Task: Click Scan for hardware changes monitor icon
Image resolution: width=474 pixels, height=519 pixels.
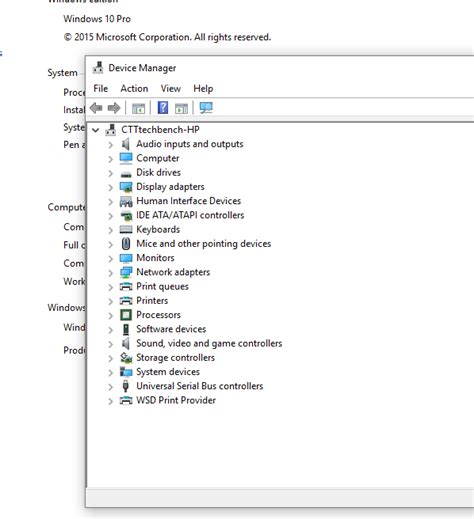Action: 206,108
